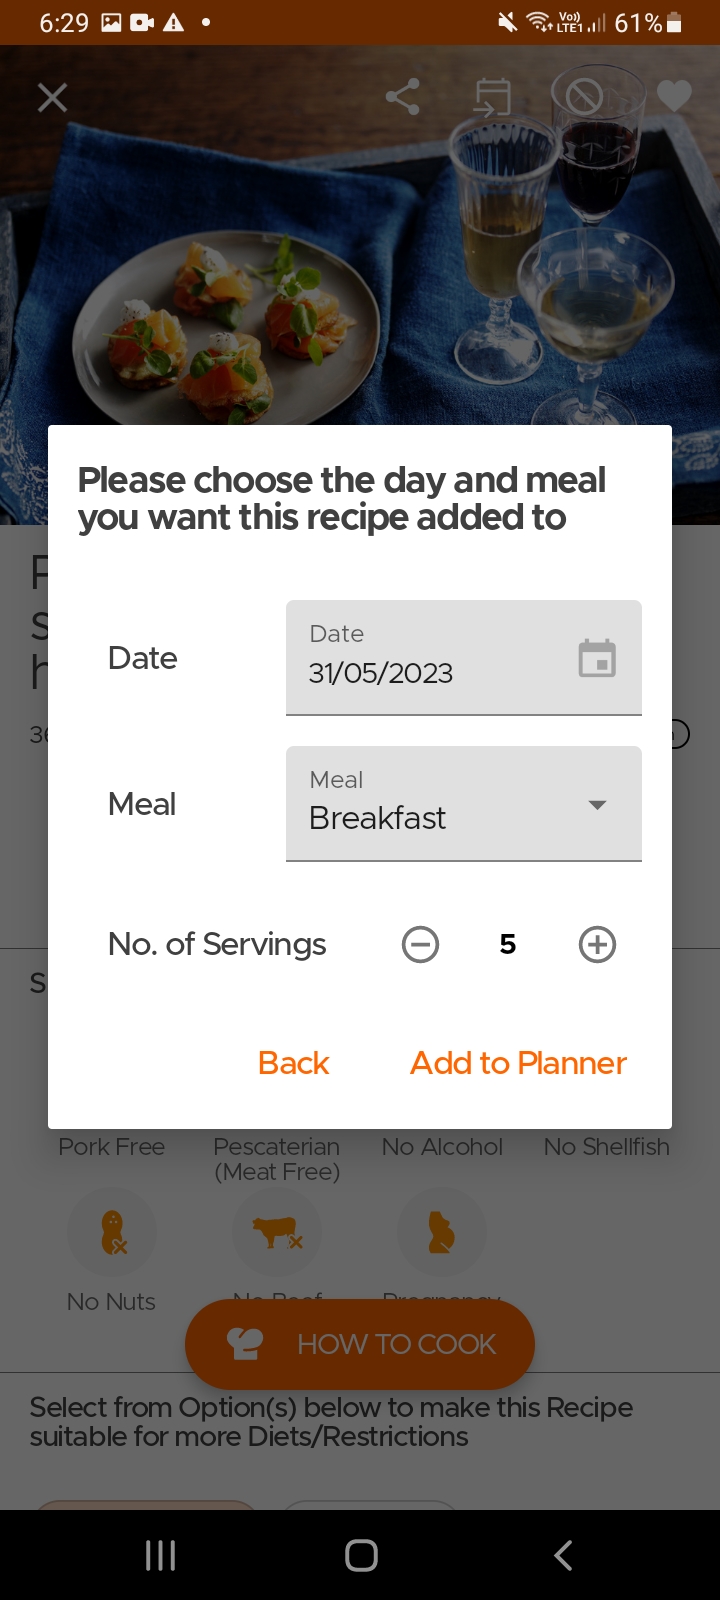720x1600 pixels.
Task: Tap the block recipe circle-slash icon
Action: click(x=584, y=97)
